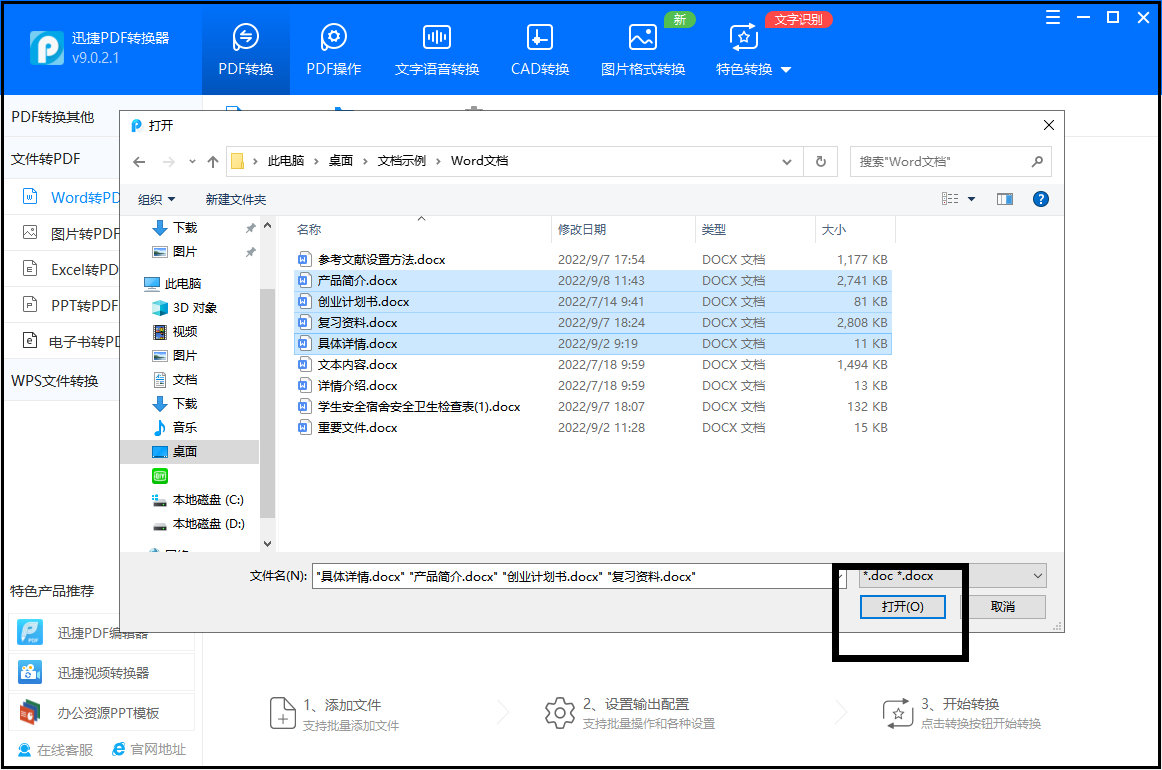Select file 参考文献设置方法.docx

coord(593,259)
